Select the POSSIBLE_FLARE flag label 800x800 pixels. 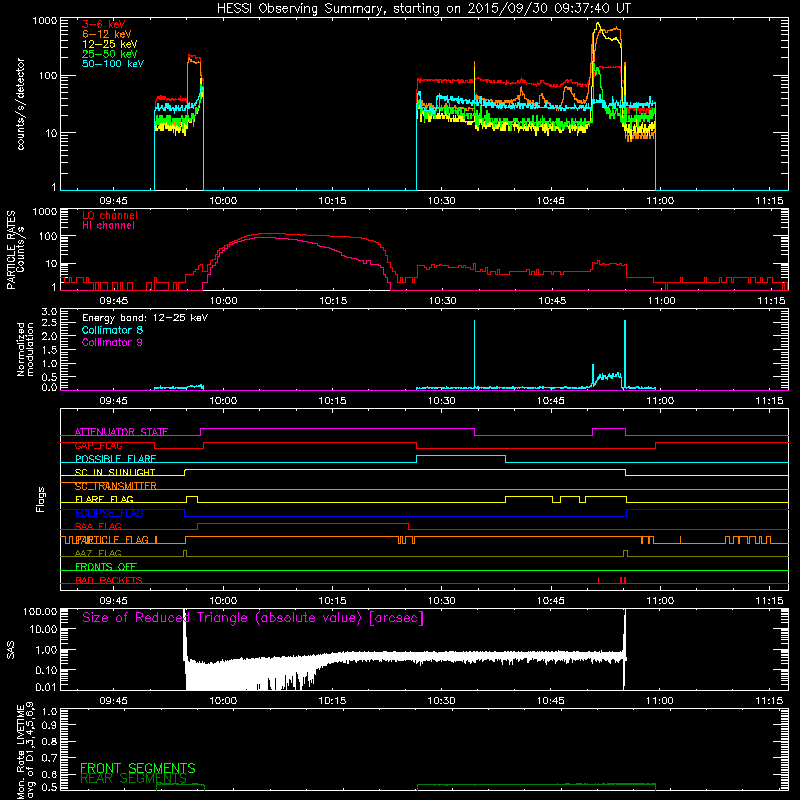(x=115, y=459)
